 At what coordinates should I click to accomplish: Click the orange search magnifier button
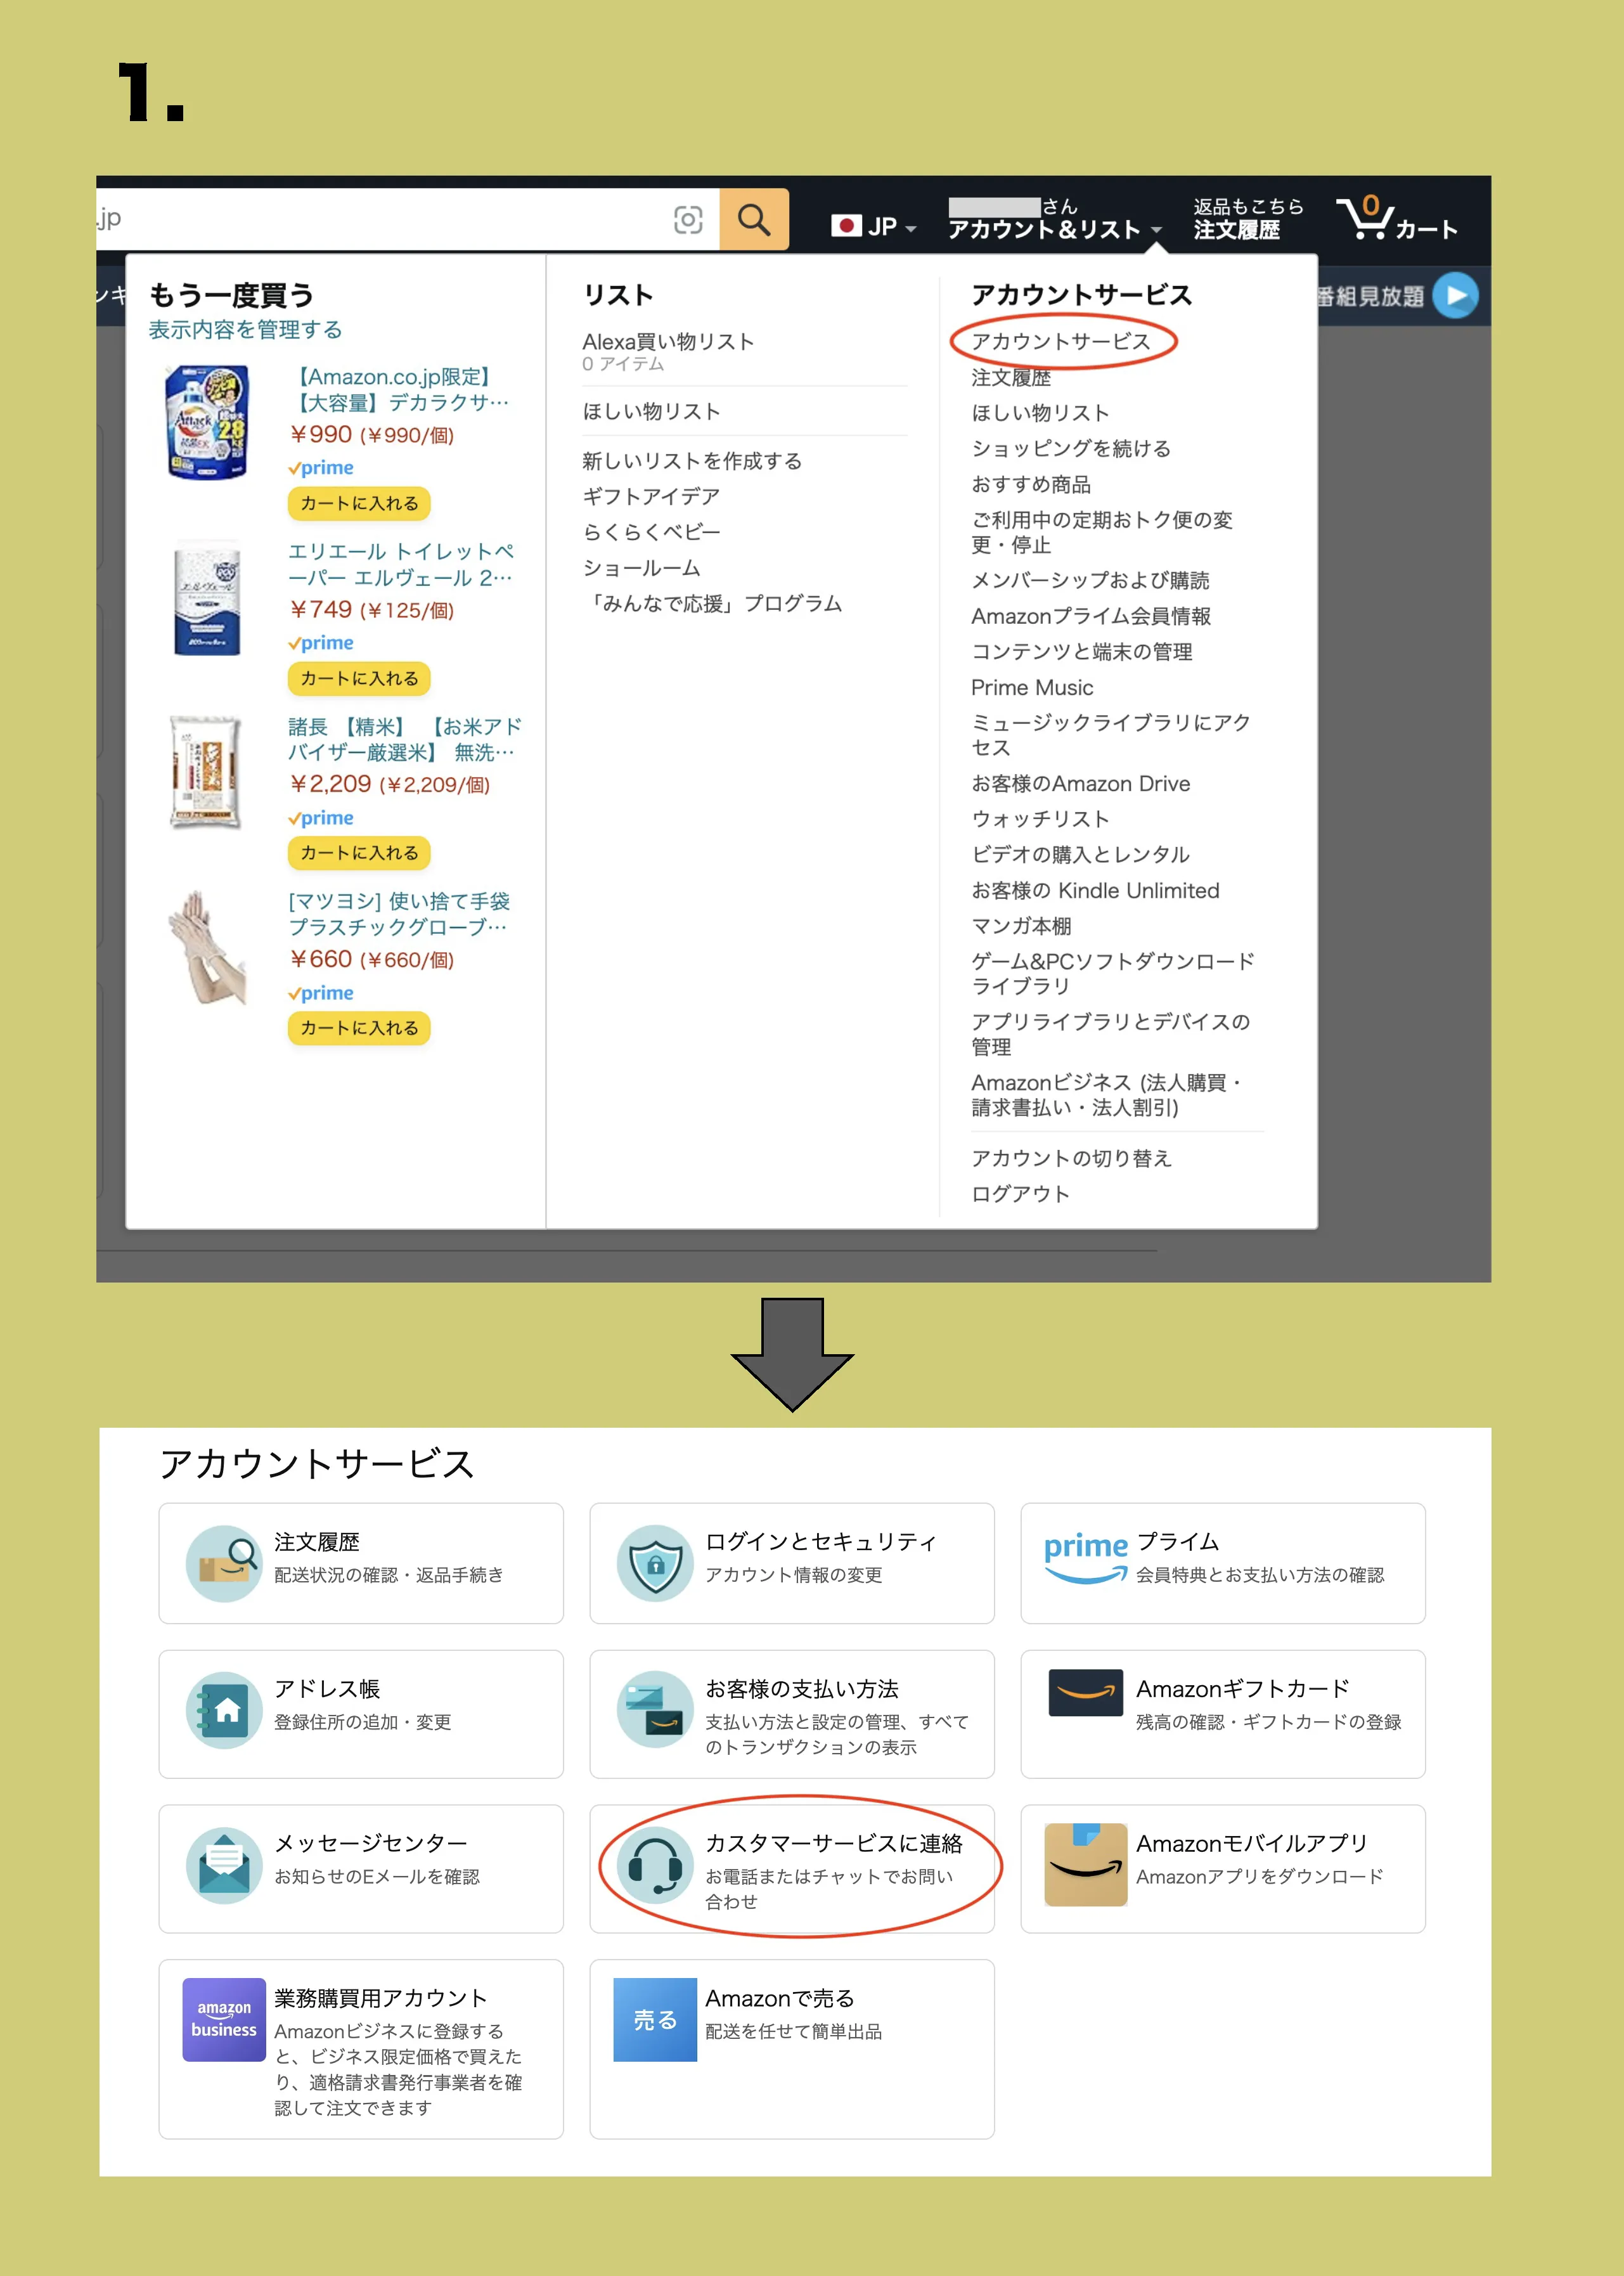[754, 220]
